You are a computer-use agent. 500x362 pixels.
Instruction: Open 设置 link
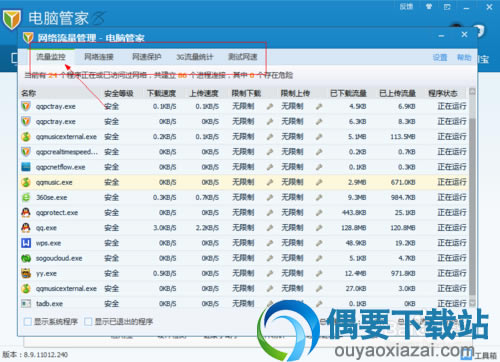click(x=440, y=58)
